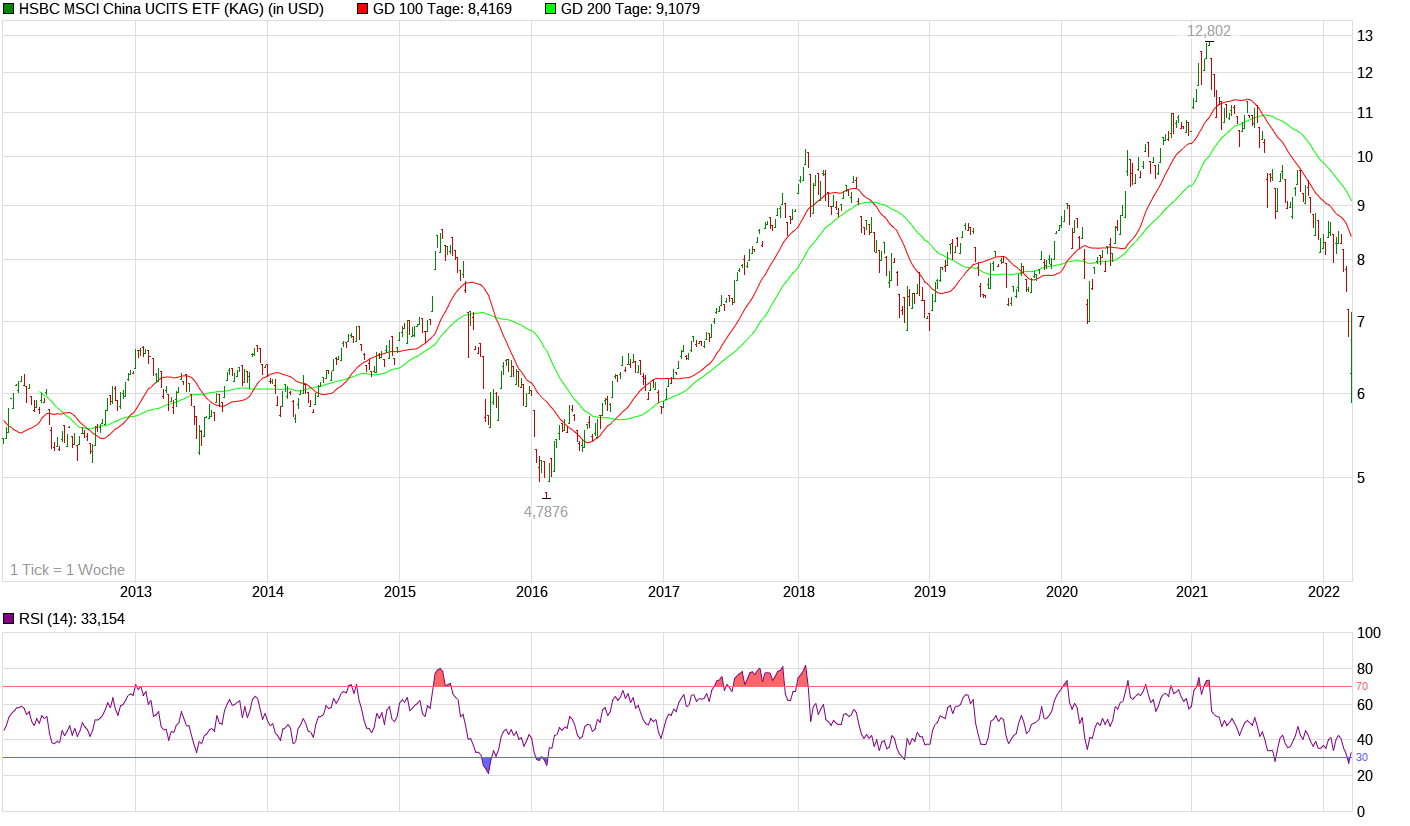Click the 12,802 peak price label

[1209, 31]
